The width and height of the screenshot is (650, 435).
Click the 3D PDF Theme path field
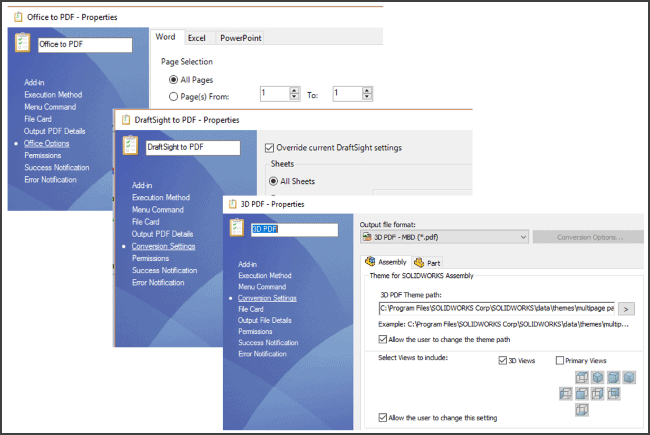pyautogui.click(x=497, y=309)
